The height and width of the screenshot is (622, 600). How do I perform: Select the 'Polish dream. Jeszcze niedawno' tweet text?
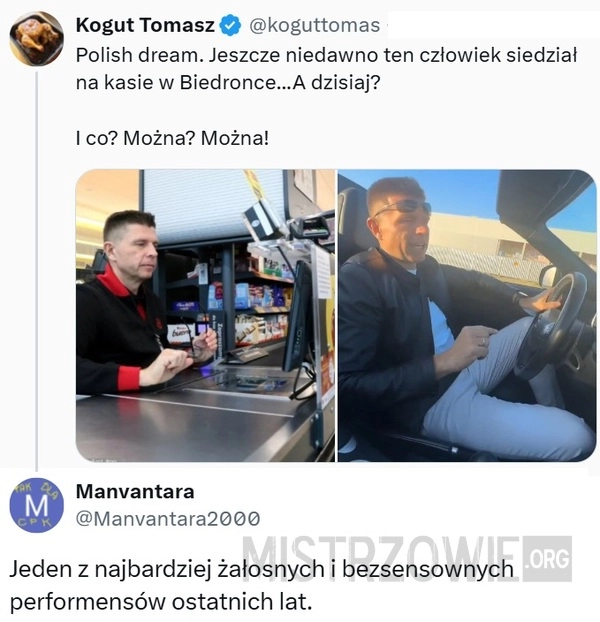pos(326,55)
